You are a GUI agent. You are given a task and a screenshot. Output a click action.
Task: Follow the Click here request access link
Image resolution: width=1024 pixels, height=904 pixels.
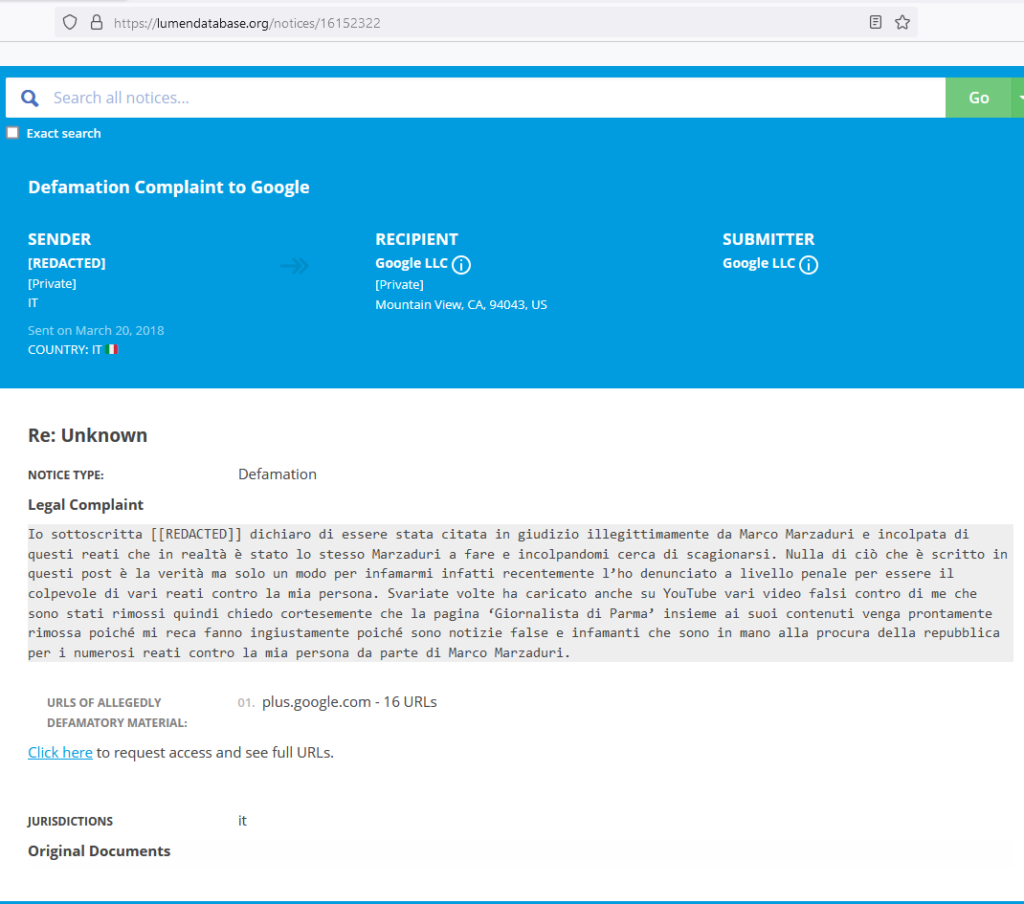coord(60,752)
